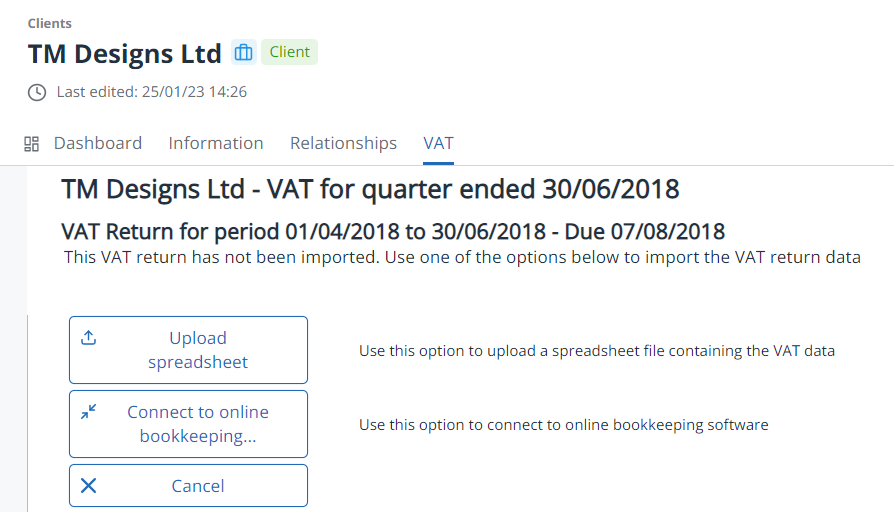Click the upload spreadsheet description text
This screenshot has height=512, width=894.
(596, 351)
